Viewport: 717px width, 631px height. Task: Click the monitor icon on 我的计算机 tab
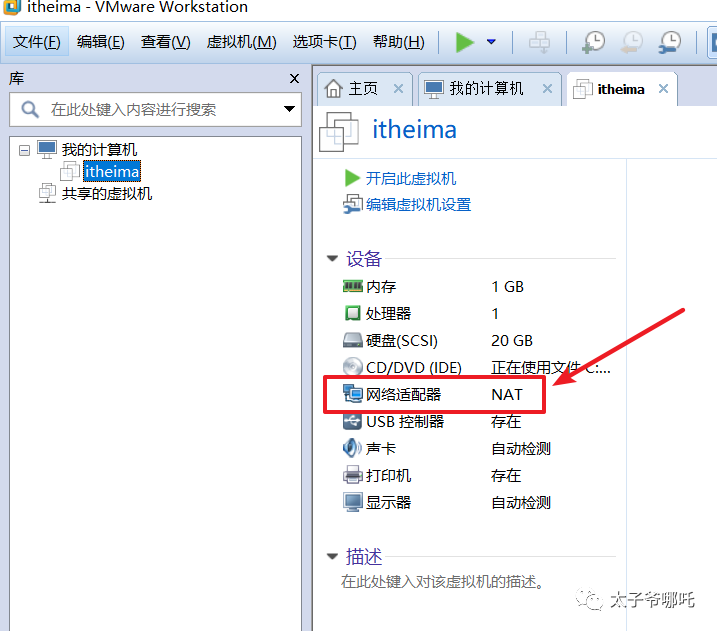click(x=433, y=89)
